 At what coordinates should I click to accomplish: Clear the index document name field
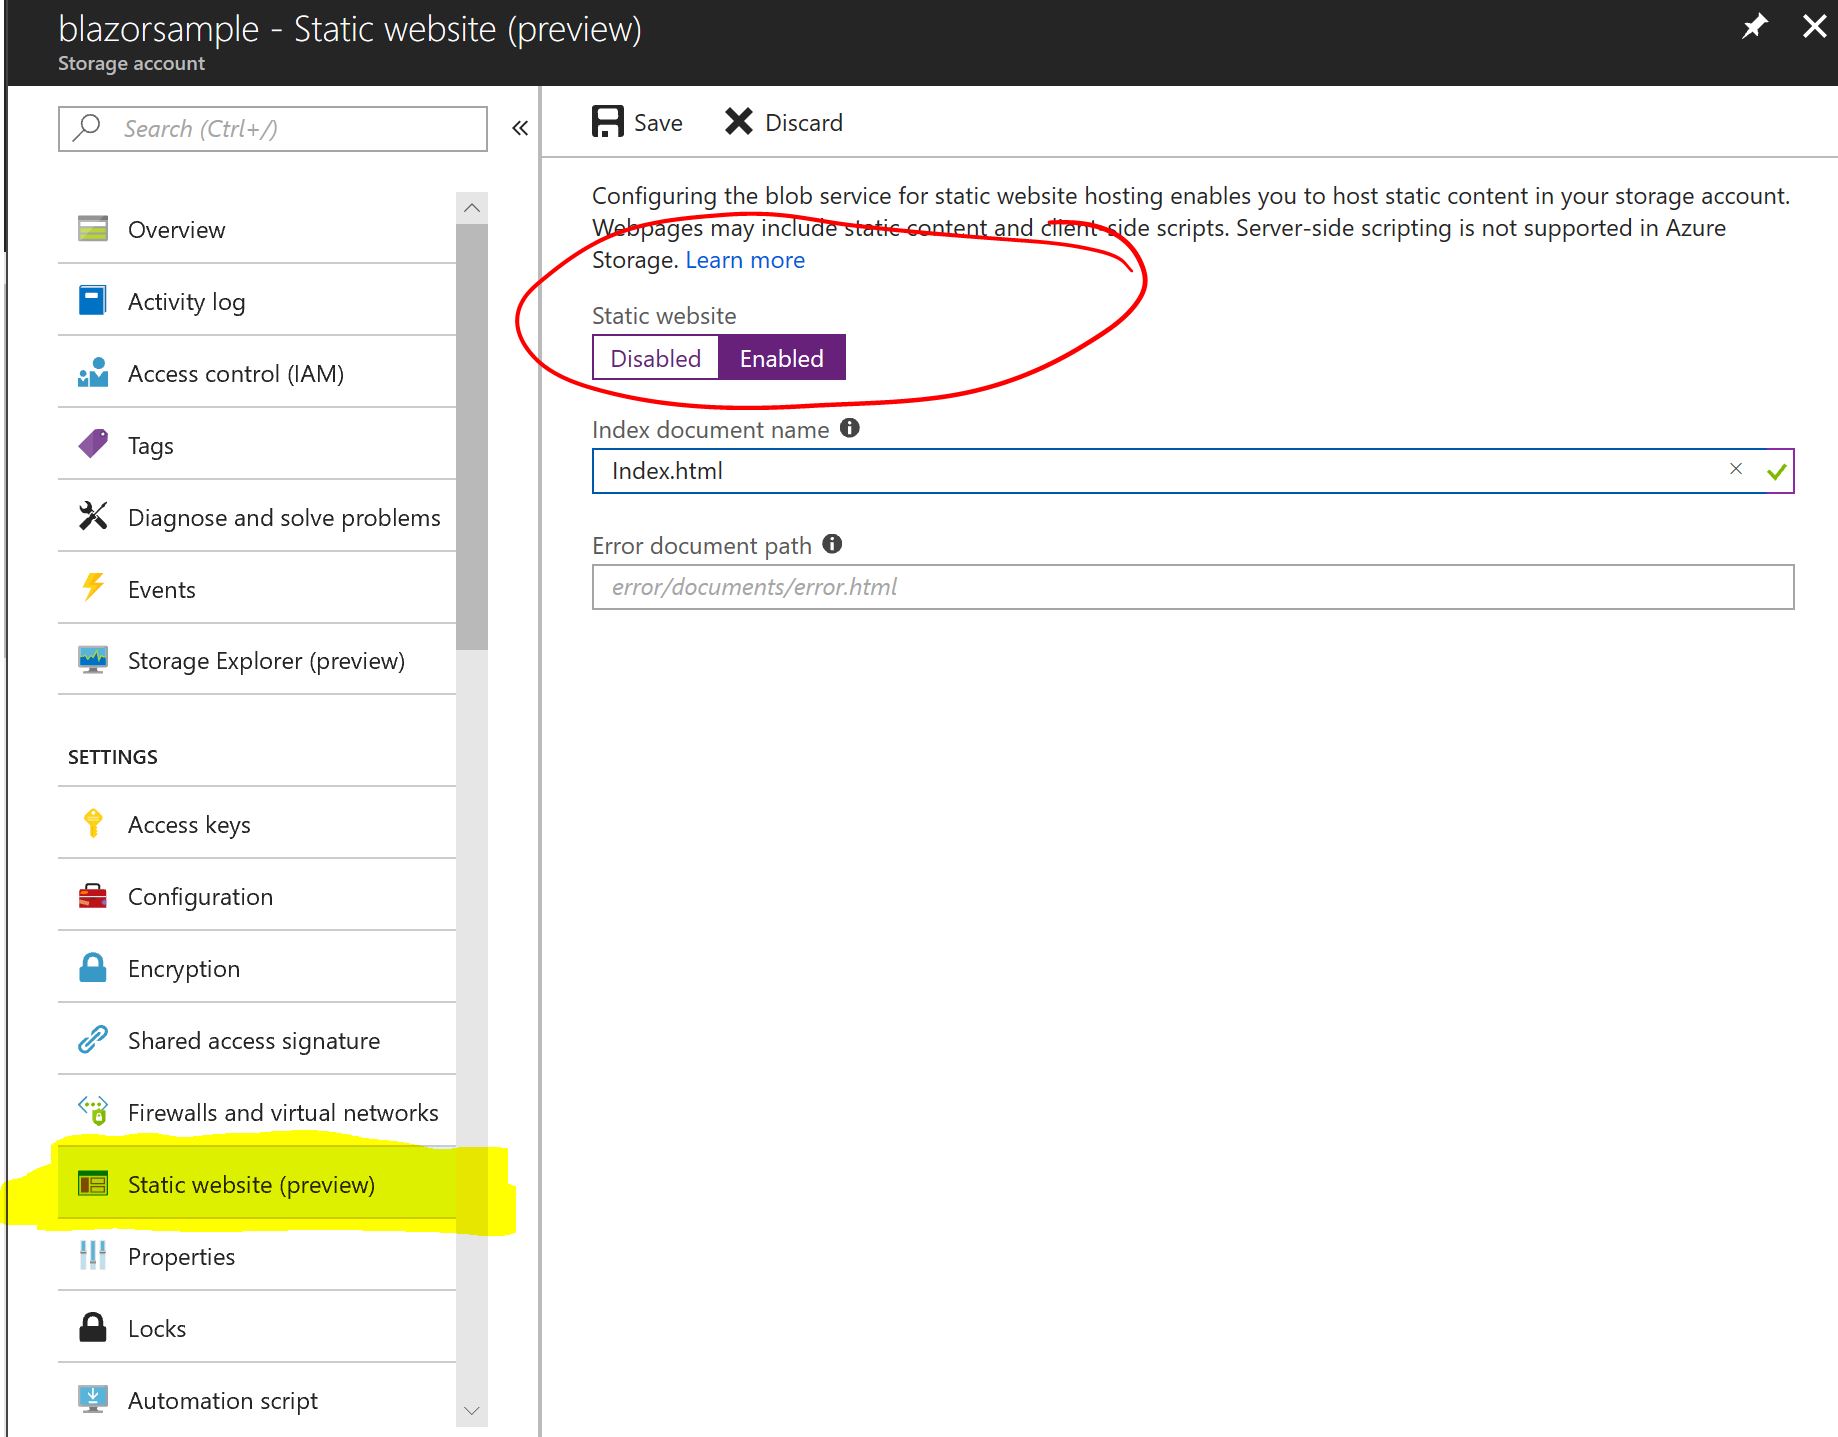1736,469
